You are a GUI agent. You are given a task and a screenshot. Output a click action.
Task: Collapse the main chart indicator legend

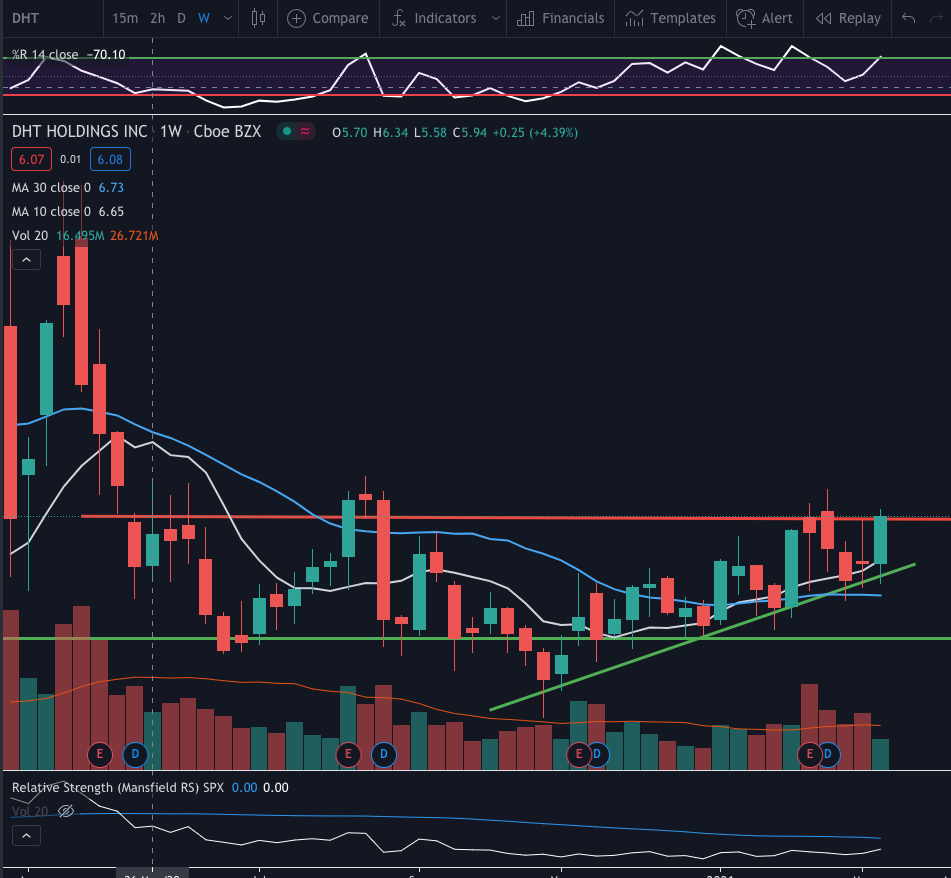26,260
